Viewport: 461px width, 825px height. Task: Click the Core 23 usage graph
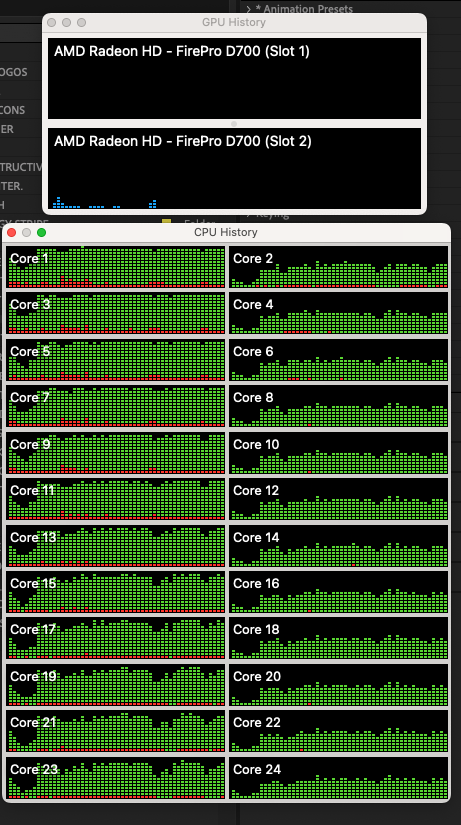[115, 778]
